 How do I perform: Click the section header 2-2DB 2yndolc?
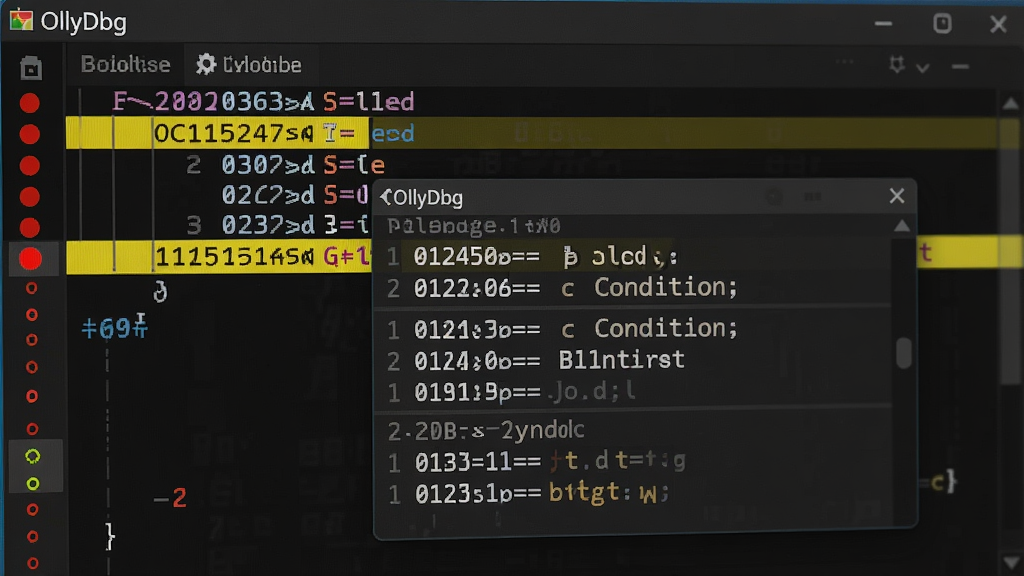click(x=486, y=430)
